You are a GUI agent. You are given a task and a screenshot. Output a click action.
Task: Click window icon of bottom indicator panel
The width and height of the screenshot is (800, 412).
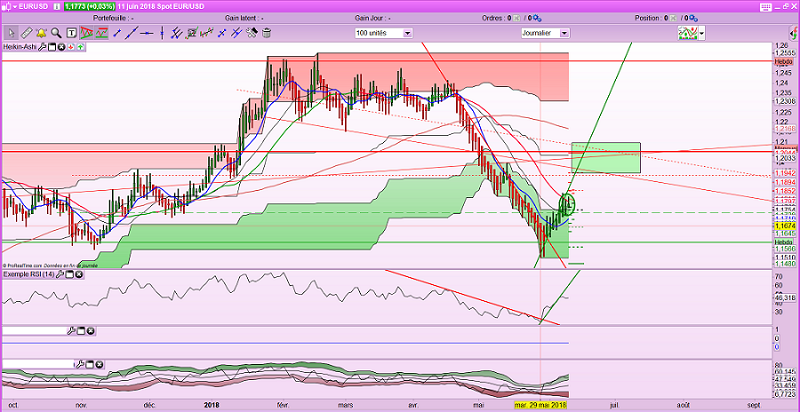point(90,364)
